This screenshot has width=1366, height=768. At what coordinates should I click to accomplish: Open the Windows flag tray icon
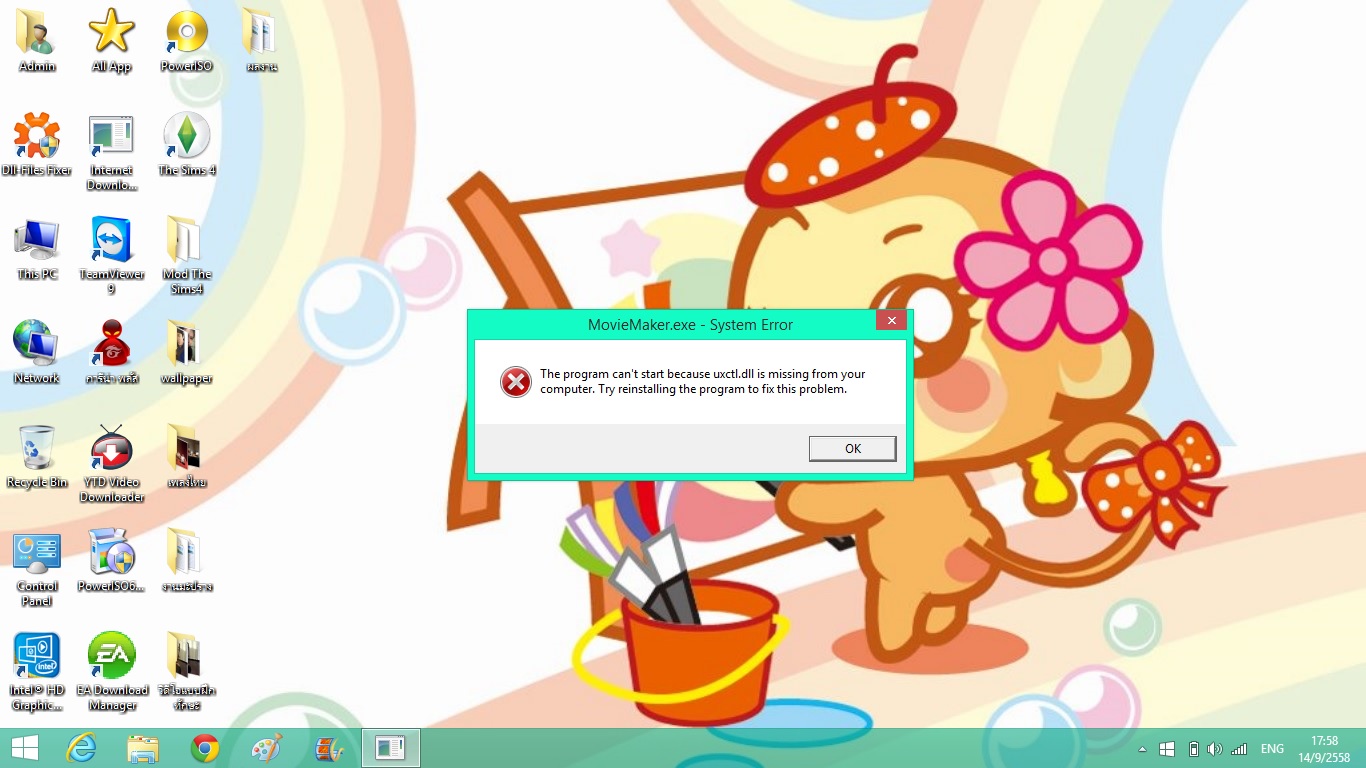pyautogui.click(x=1167, y=749)
